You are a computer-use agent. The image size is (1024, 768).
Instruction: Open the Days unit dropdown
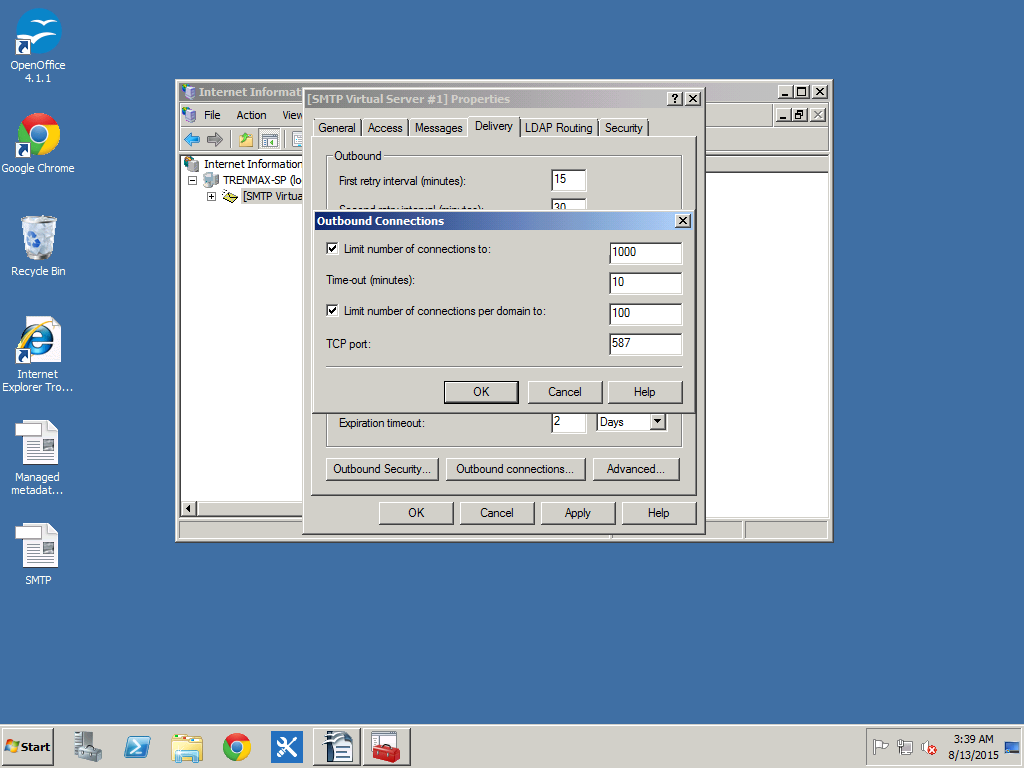pos(658,422)
